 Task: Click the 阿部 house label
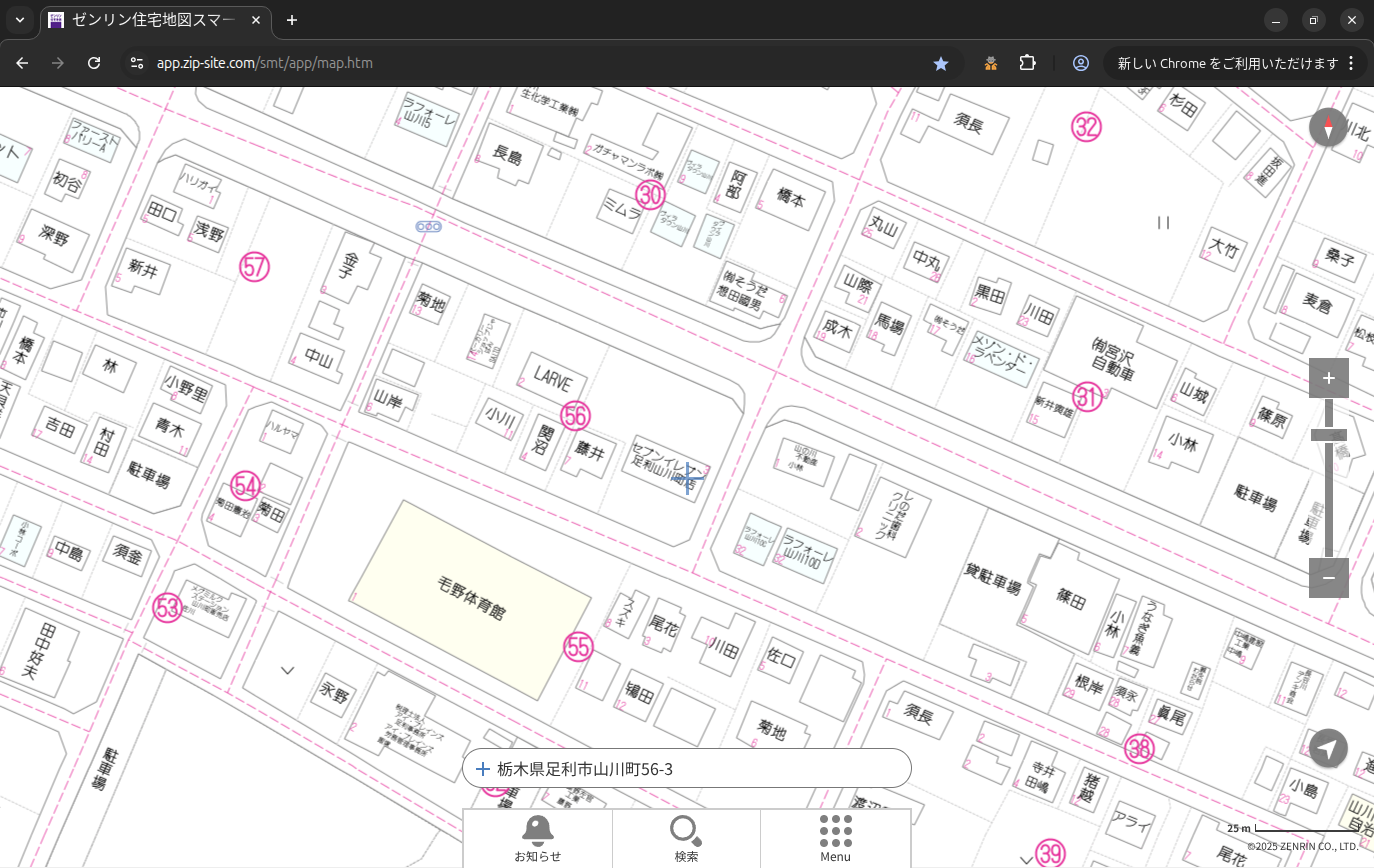point(739,186)
